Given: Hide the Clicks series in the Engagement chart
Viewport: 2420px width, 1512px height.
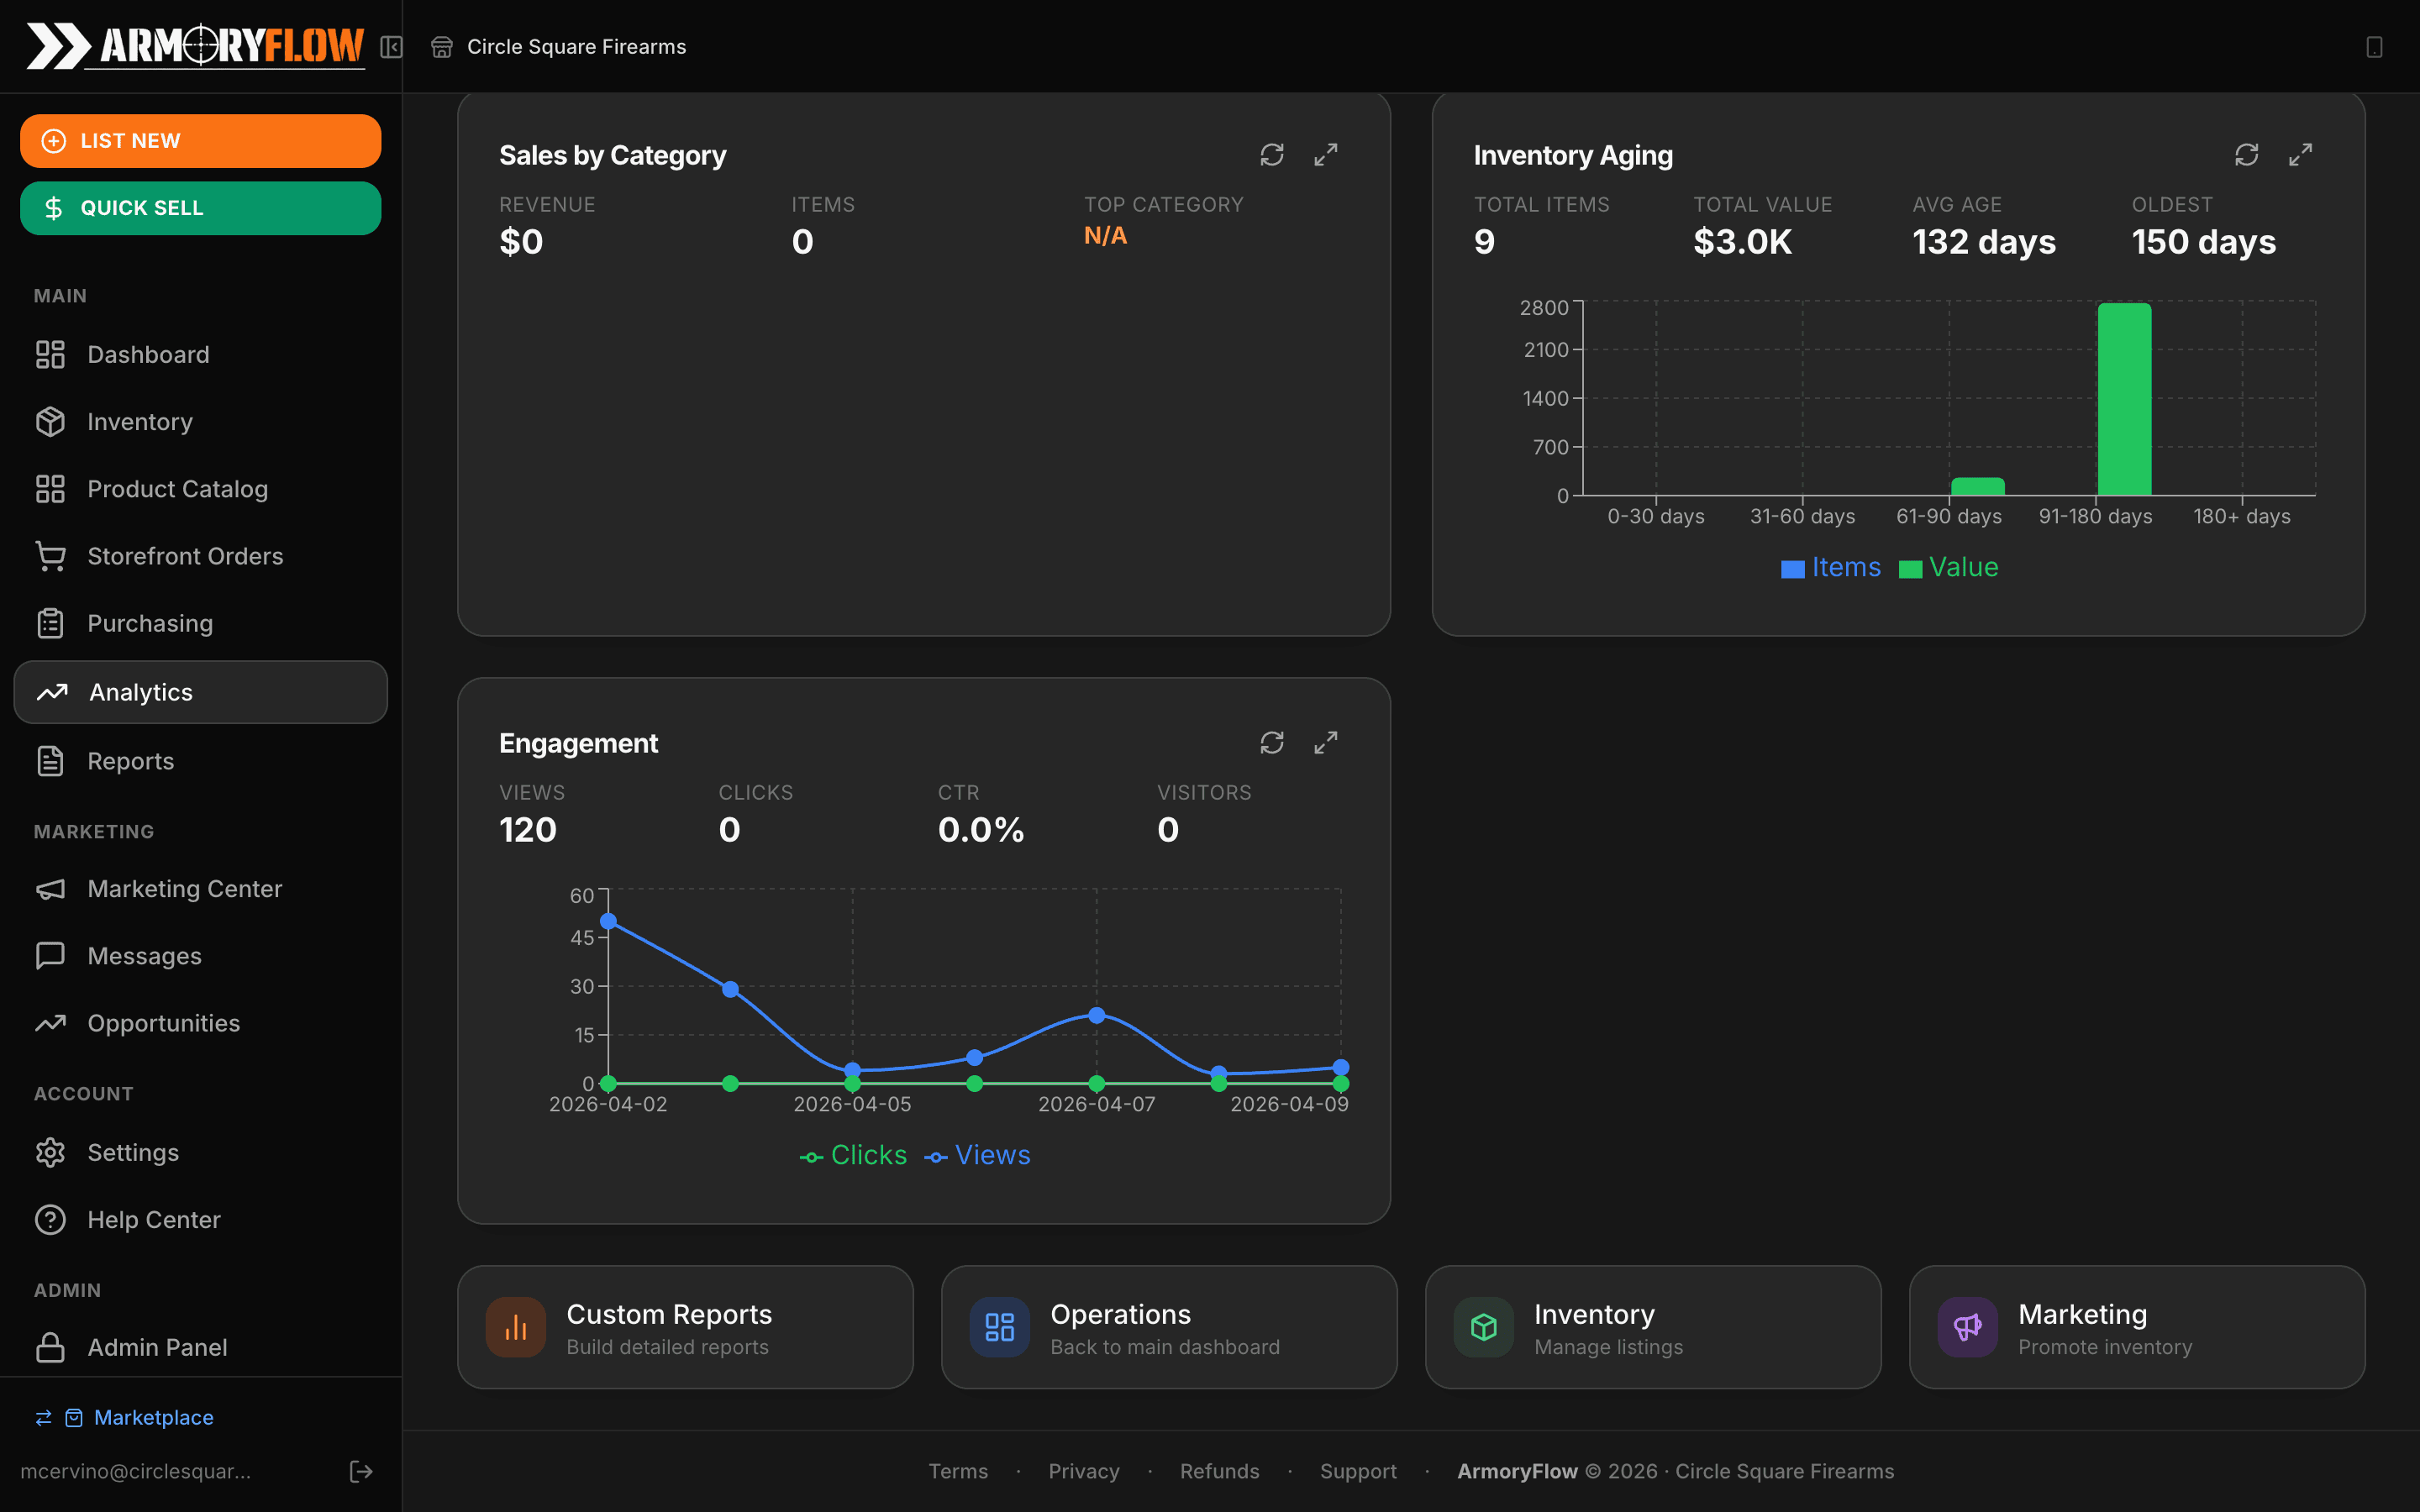Looking at the screenshot, I should tap(853, 1155).
